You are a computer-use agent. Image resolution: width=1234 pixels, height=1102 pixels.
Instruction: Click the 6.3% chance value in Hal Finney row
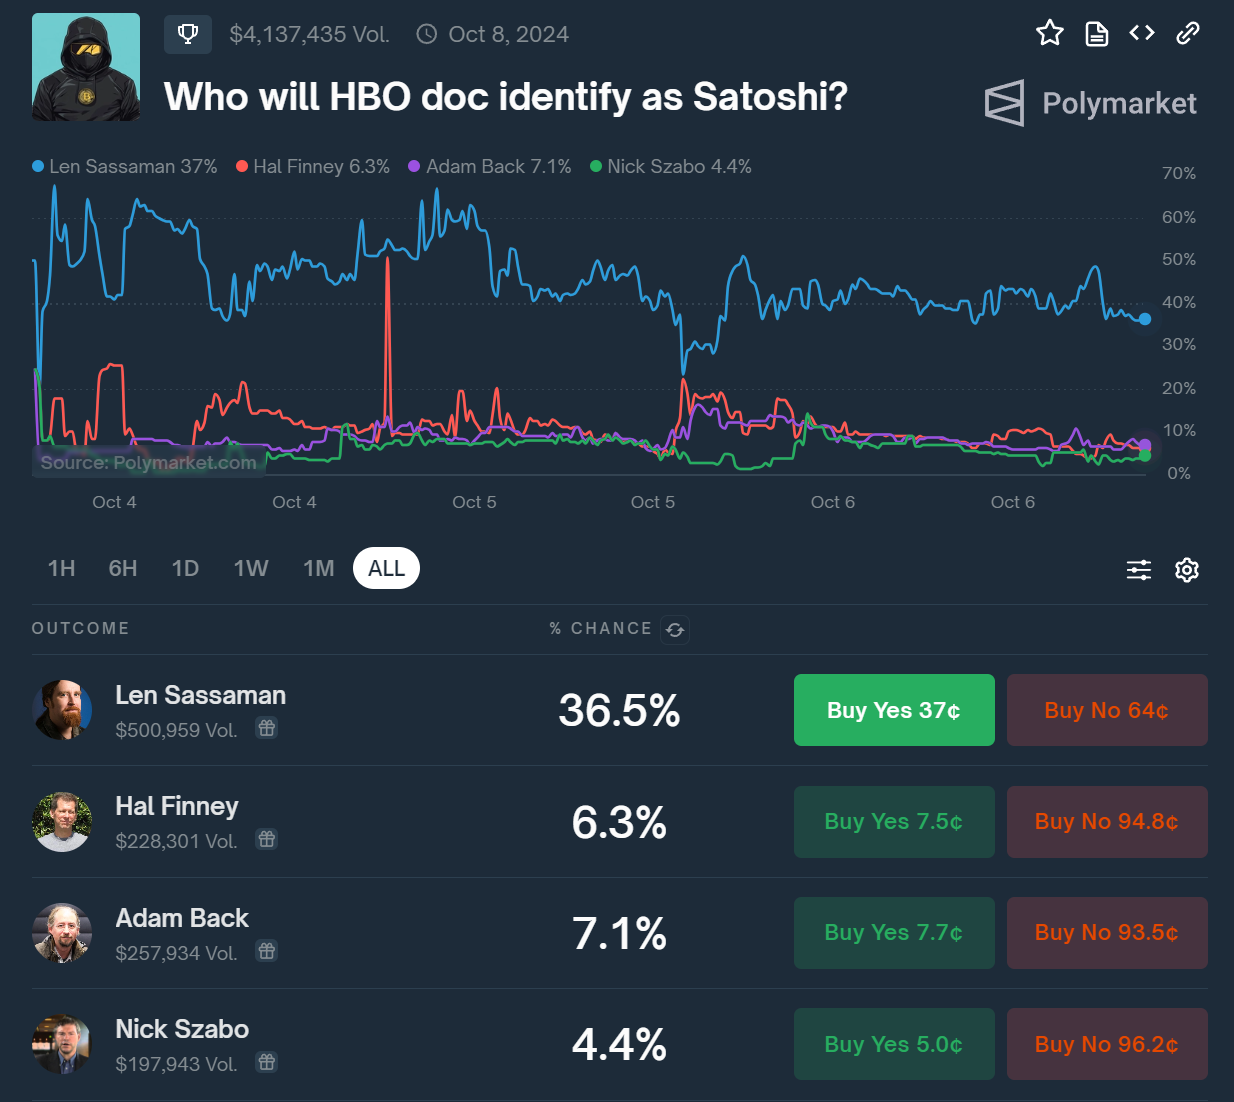[x=619, y=822]
